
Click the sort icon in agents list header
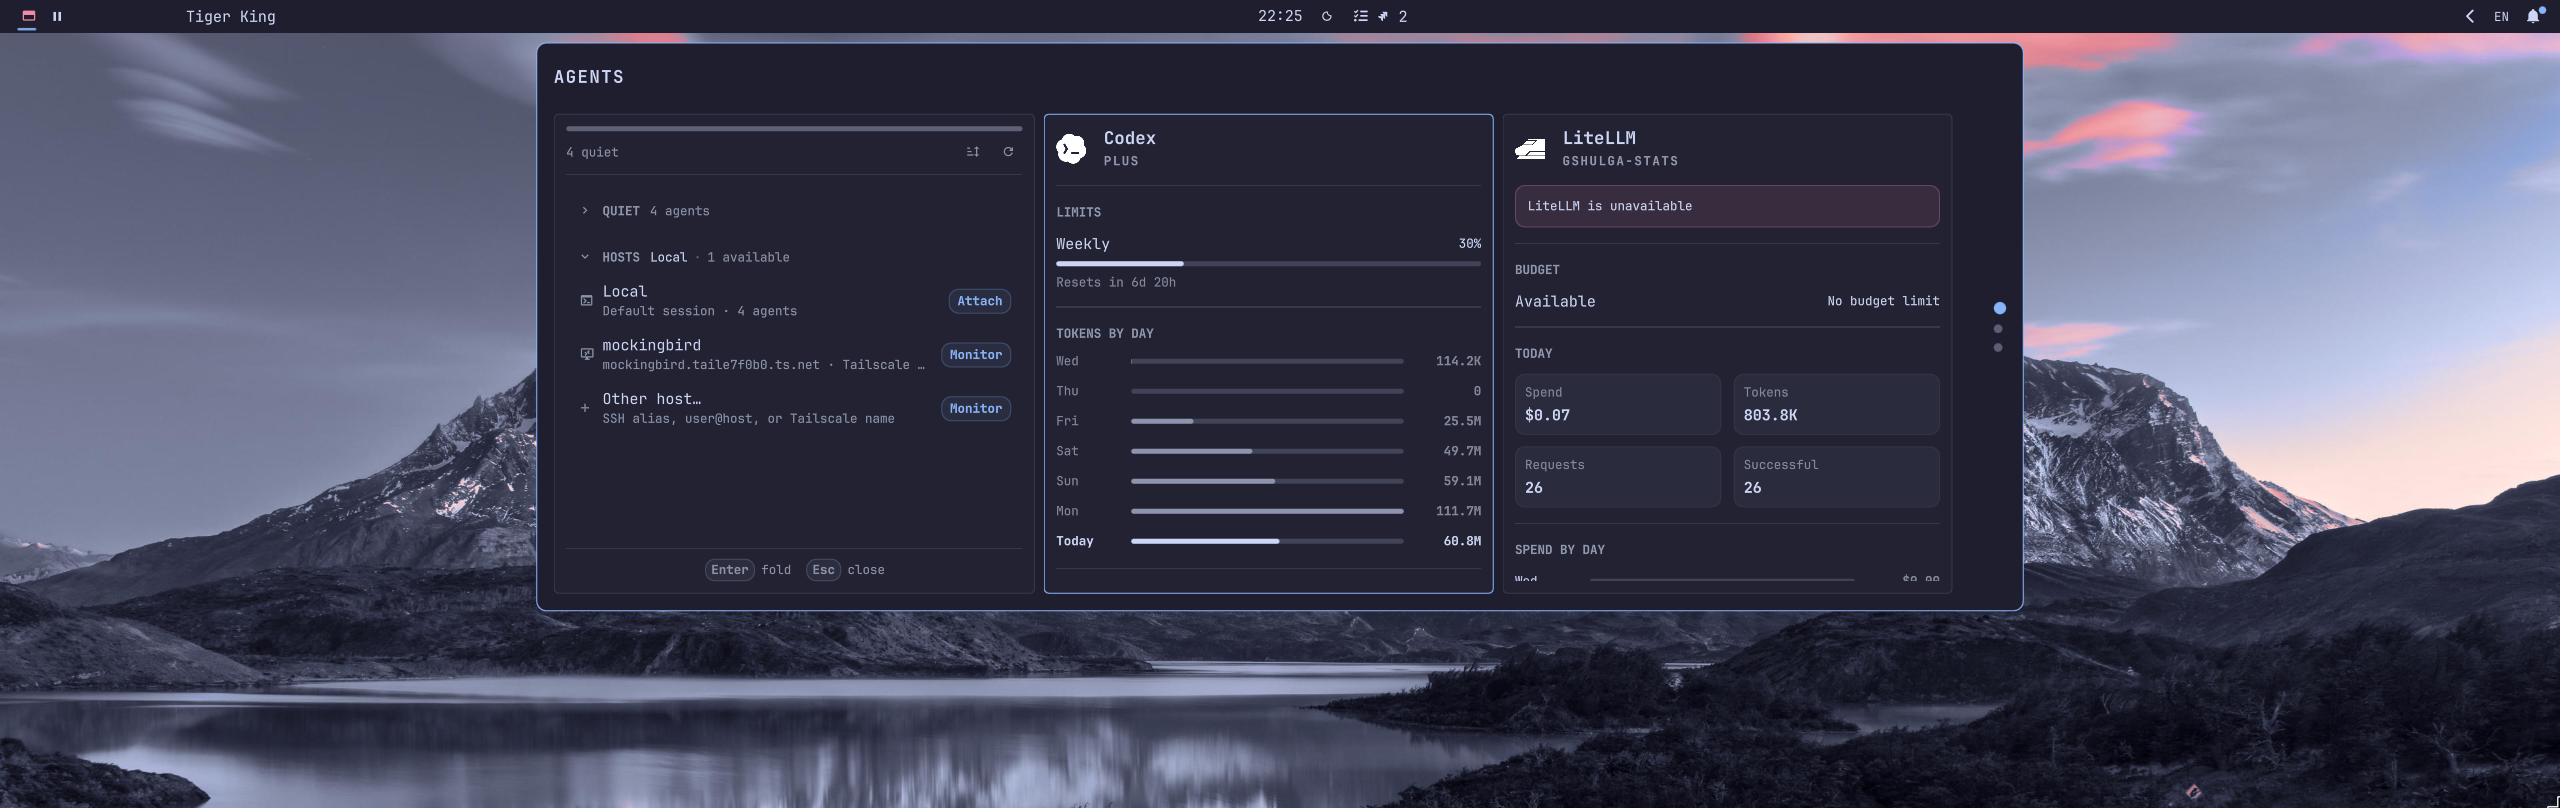[x=972, y=152]
